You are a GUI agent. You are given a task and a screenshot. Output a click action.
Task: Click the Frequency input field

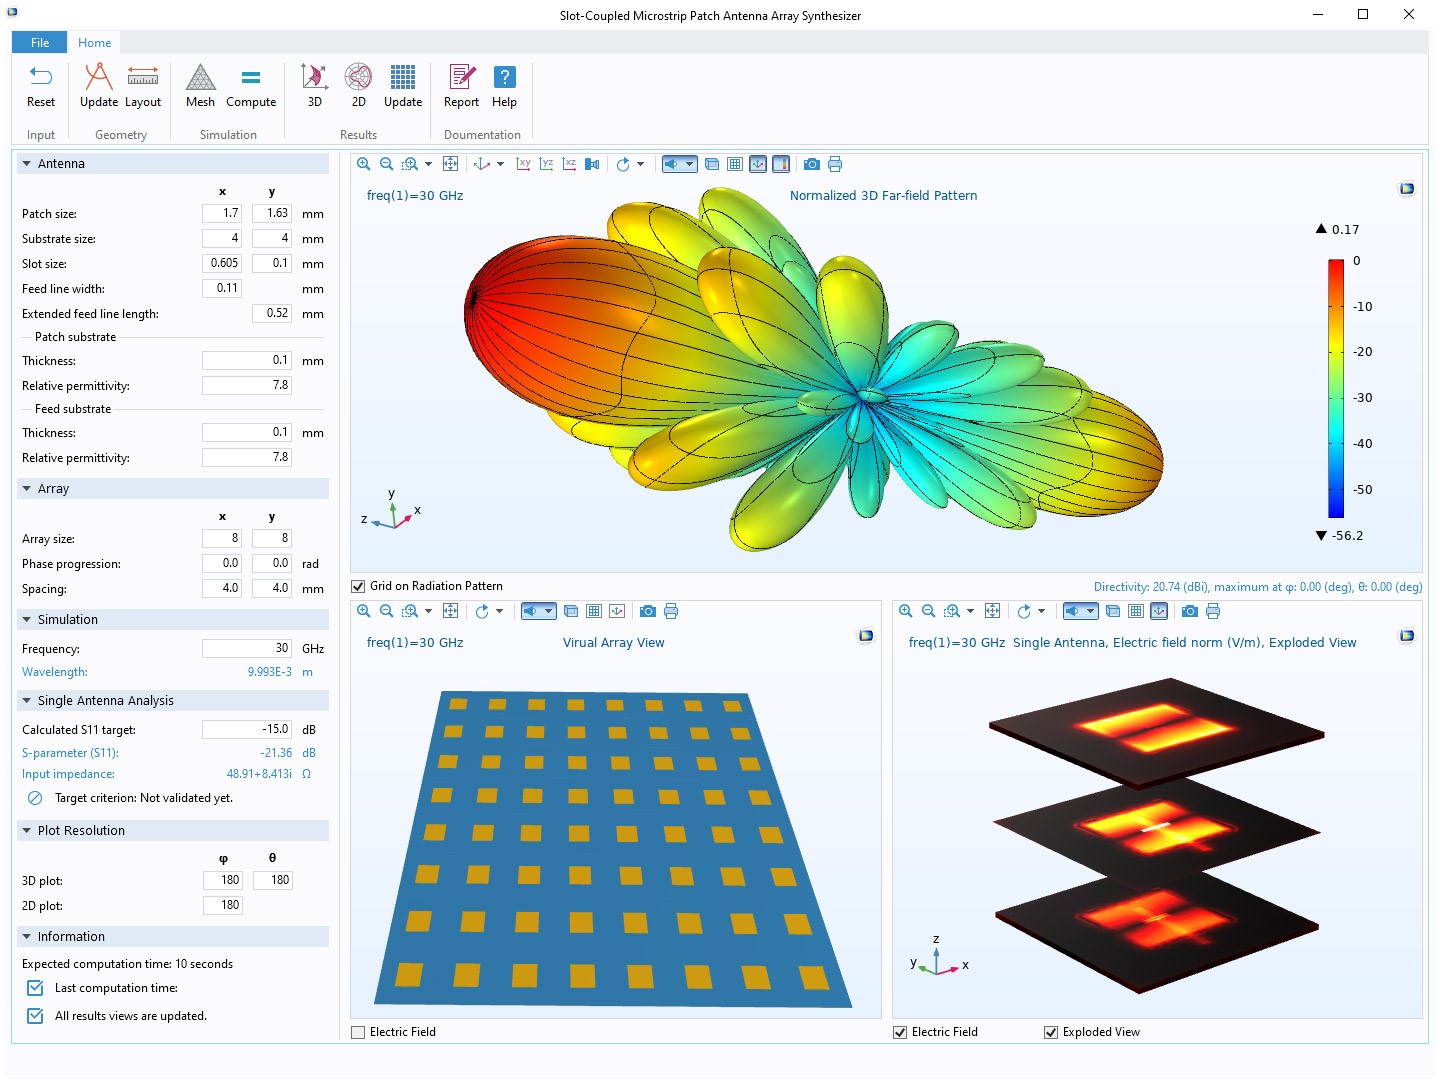(246, 649)
